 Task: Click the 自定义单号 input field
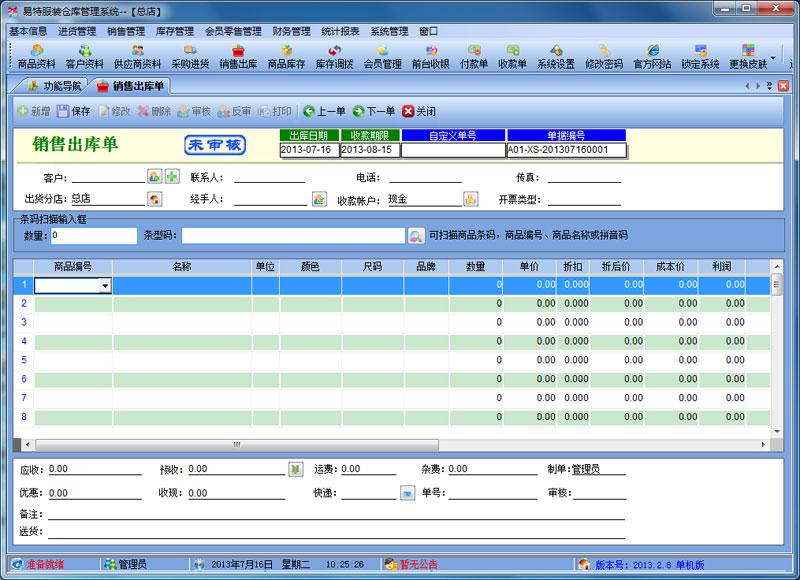pyautogui.click(x=453, y=150)
